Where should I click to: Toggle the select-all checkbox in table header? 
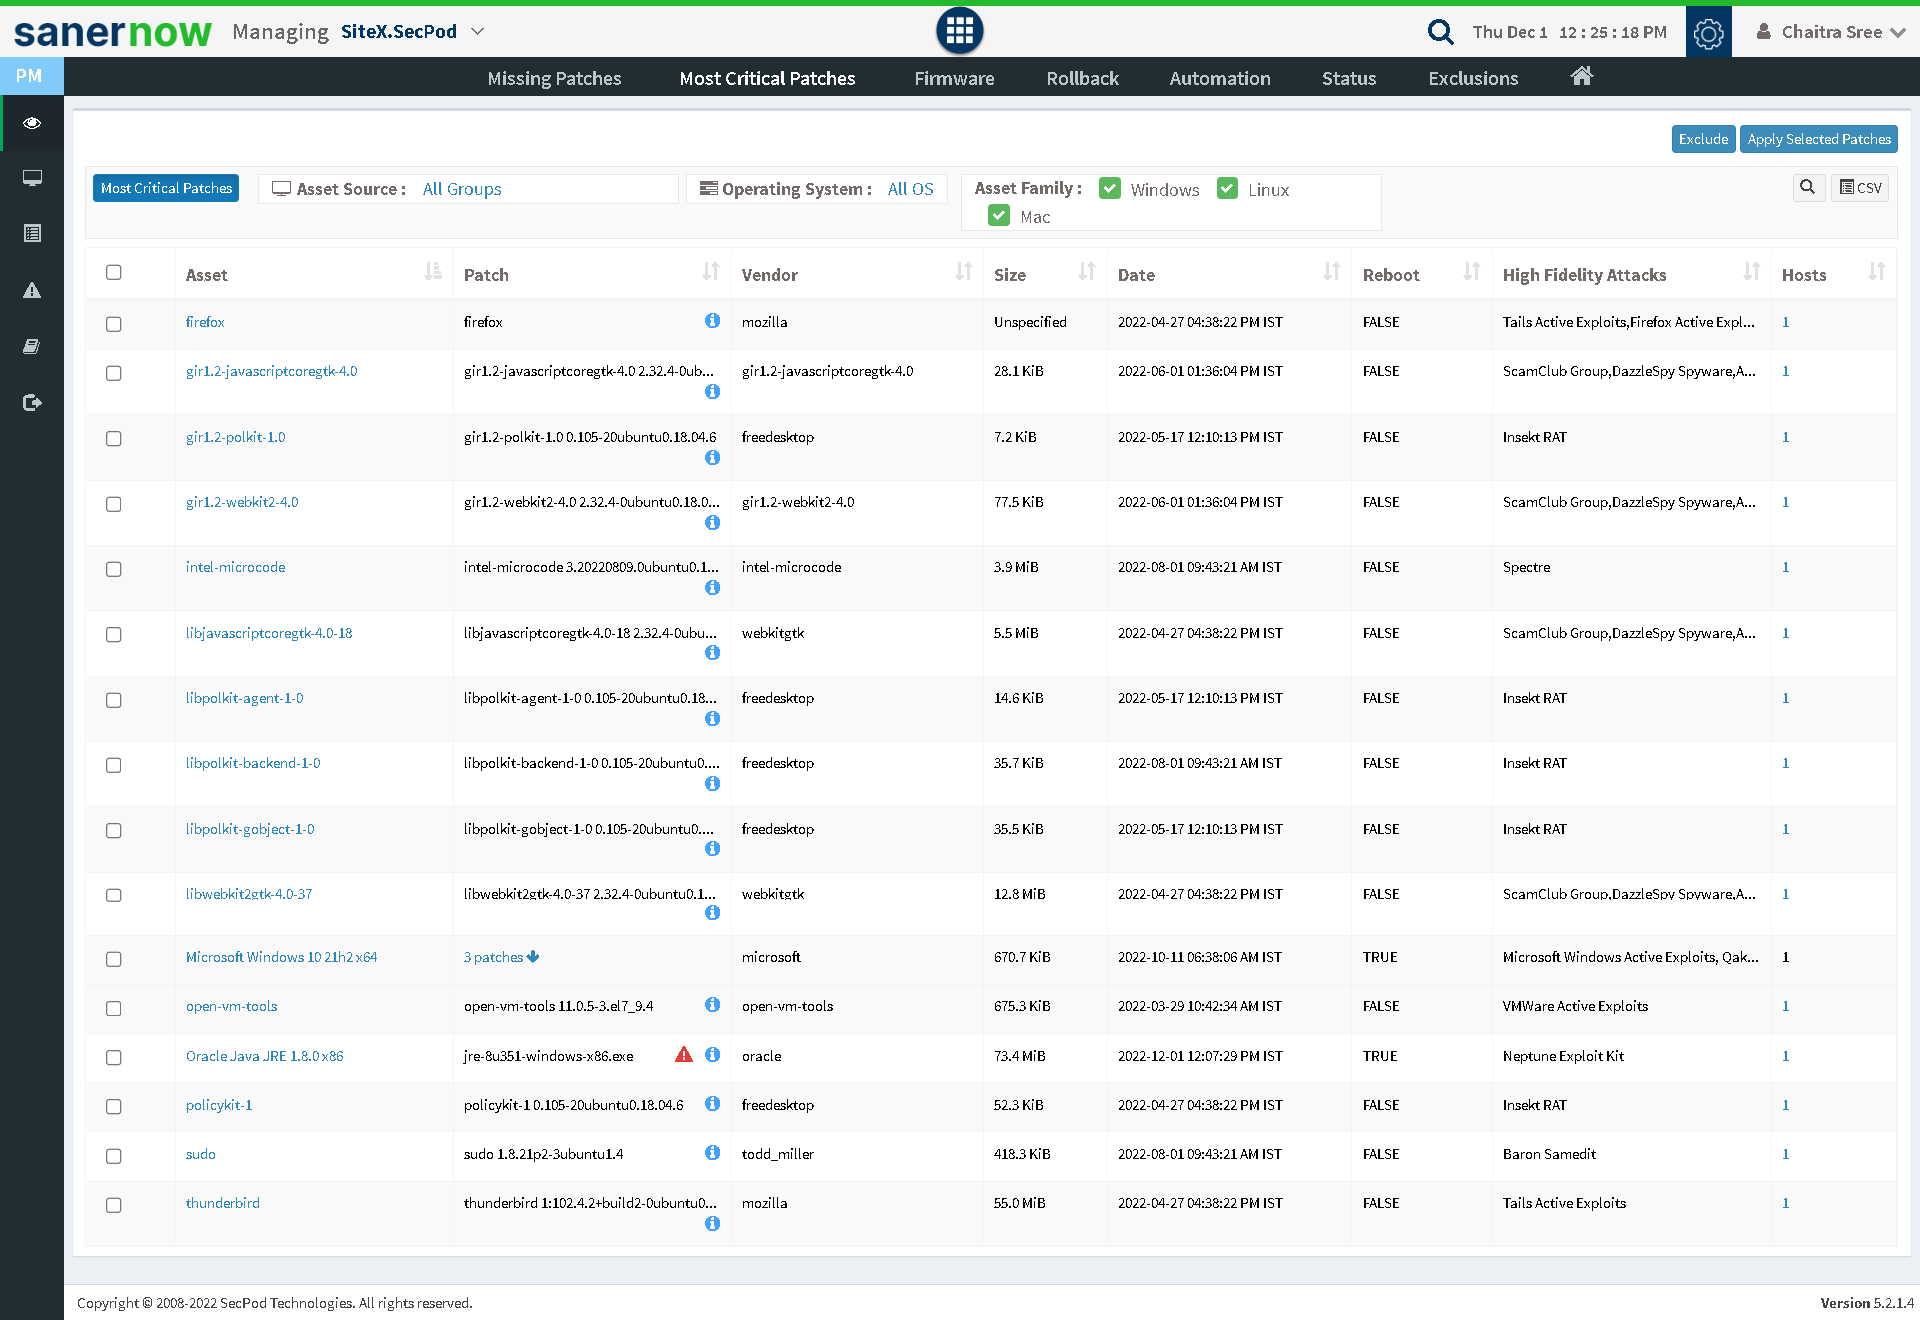pos(114,272)
